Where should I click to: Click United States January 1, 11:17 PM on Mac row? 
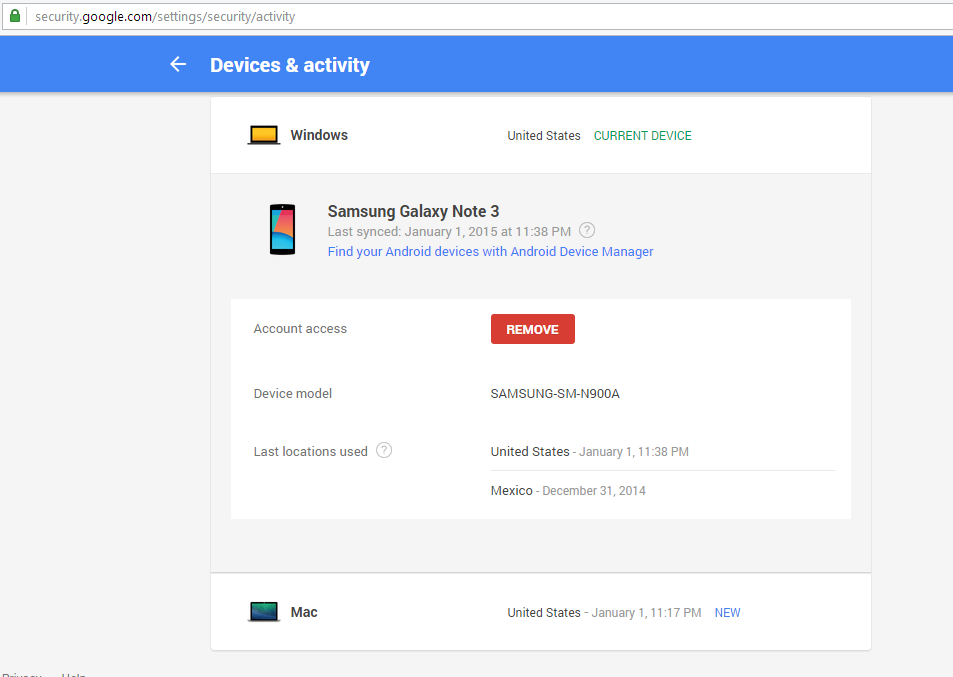604,613
